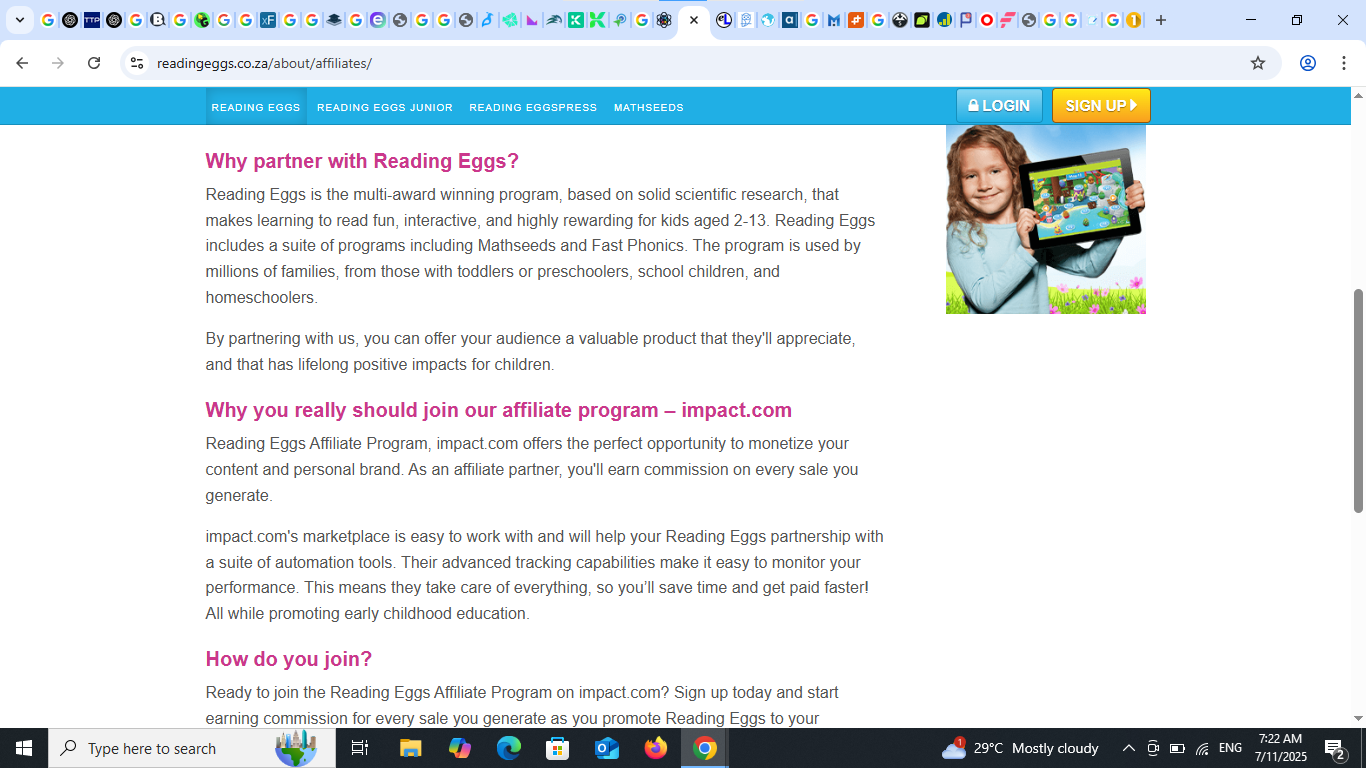Open Task View on the taskbar
1366x768 pixels.
(360, 748)
